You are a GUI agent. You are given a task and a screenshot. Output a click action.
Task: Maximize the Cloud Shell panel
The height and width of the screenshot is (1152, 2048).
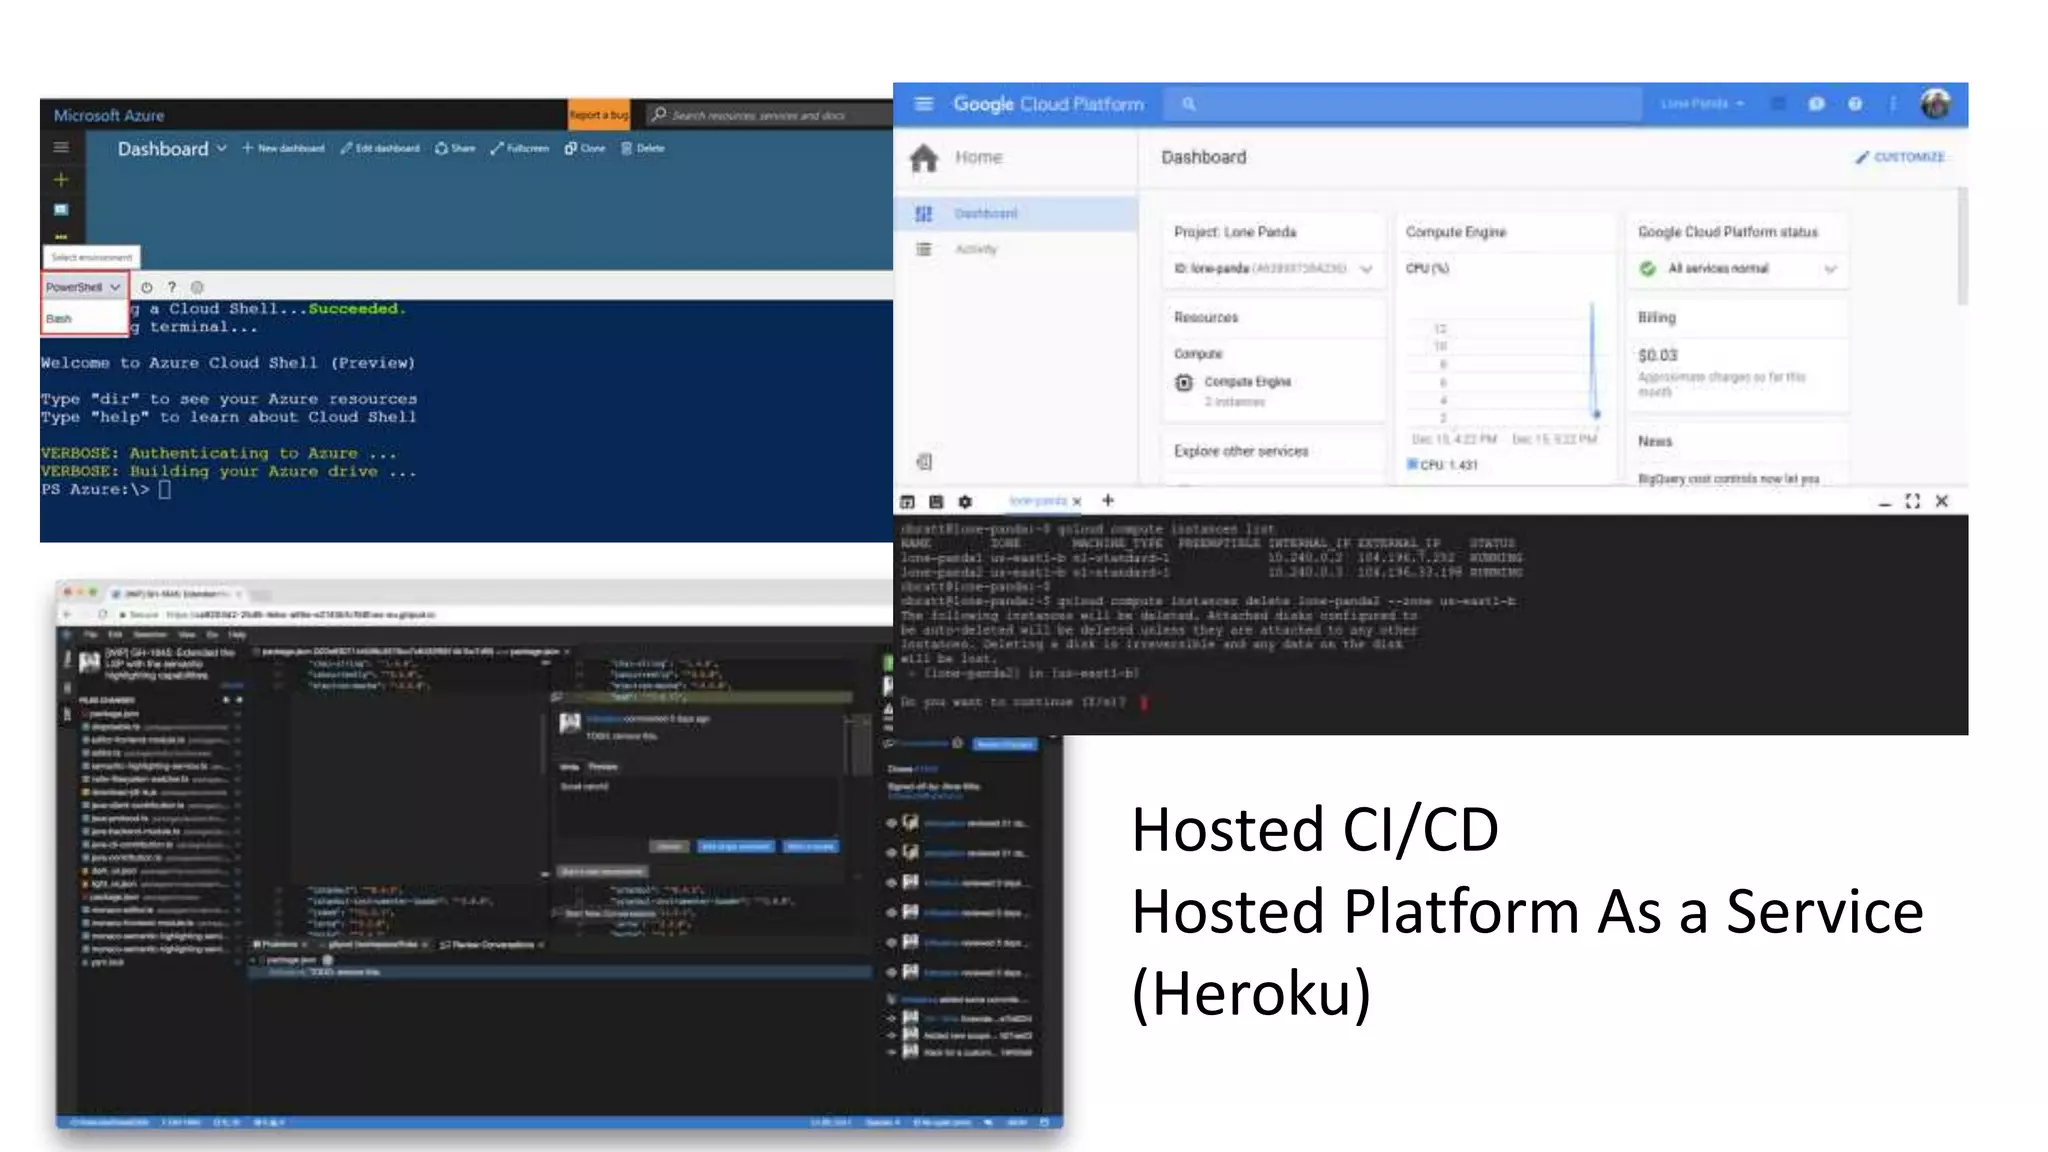[1913, 501]
